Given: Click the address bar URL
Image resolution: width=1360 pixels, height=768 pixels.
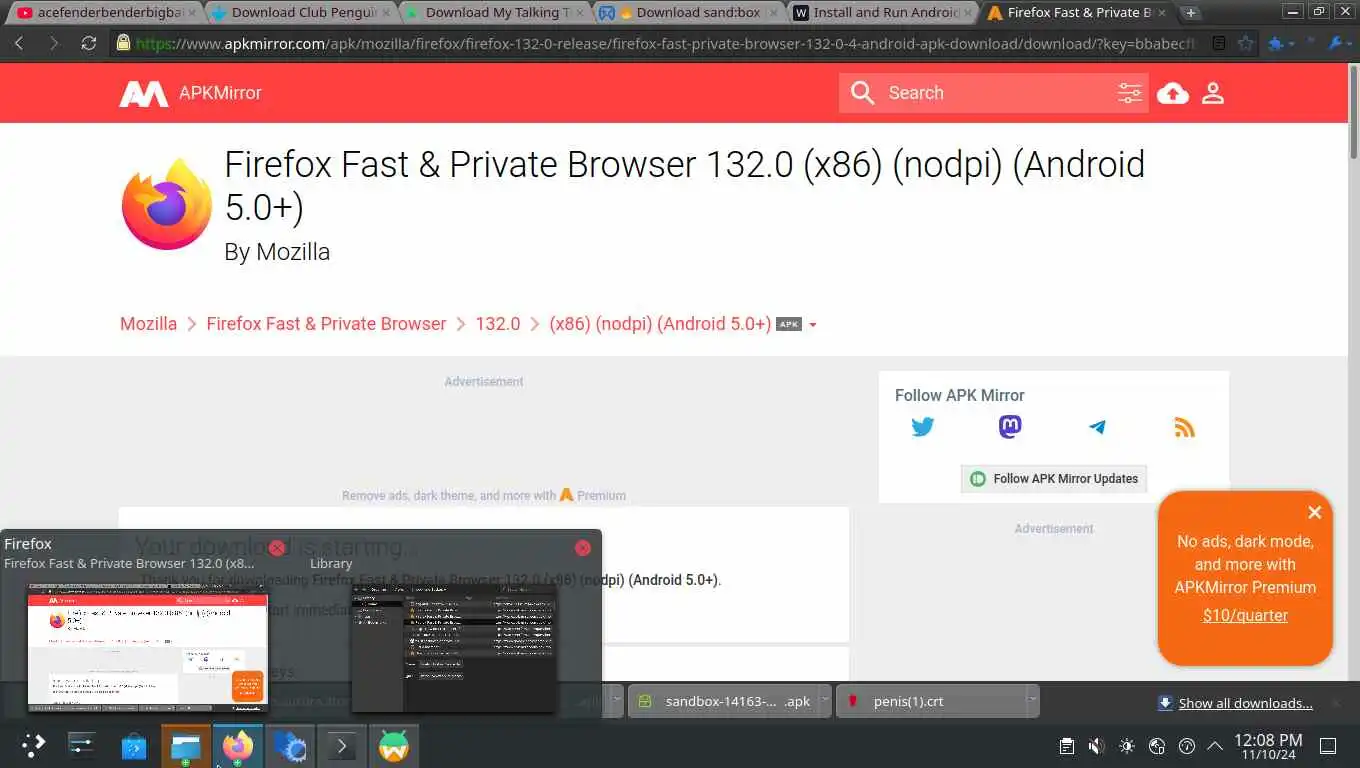Looking at the screenshot, I should (x=665, y=43).
